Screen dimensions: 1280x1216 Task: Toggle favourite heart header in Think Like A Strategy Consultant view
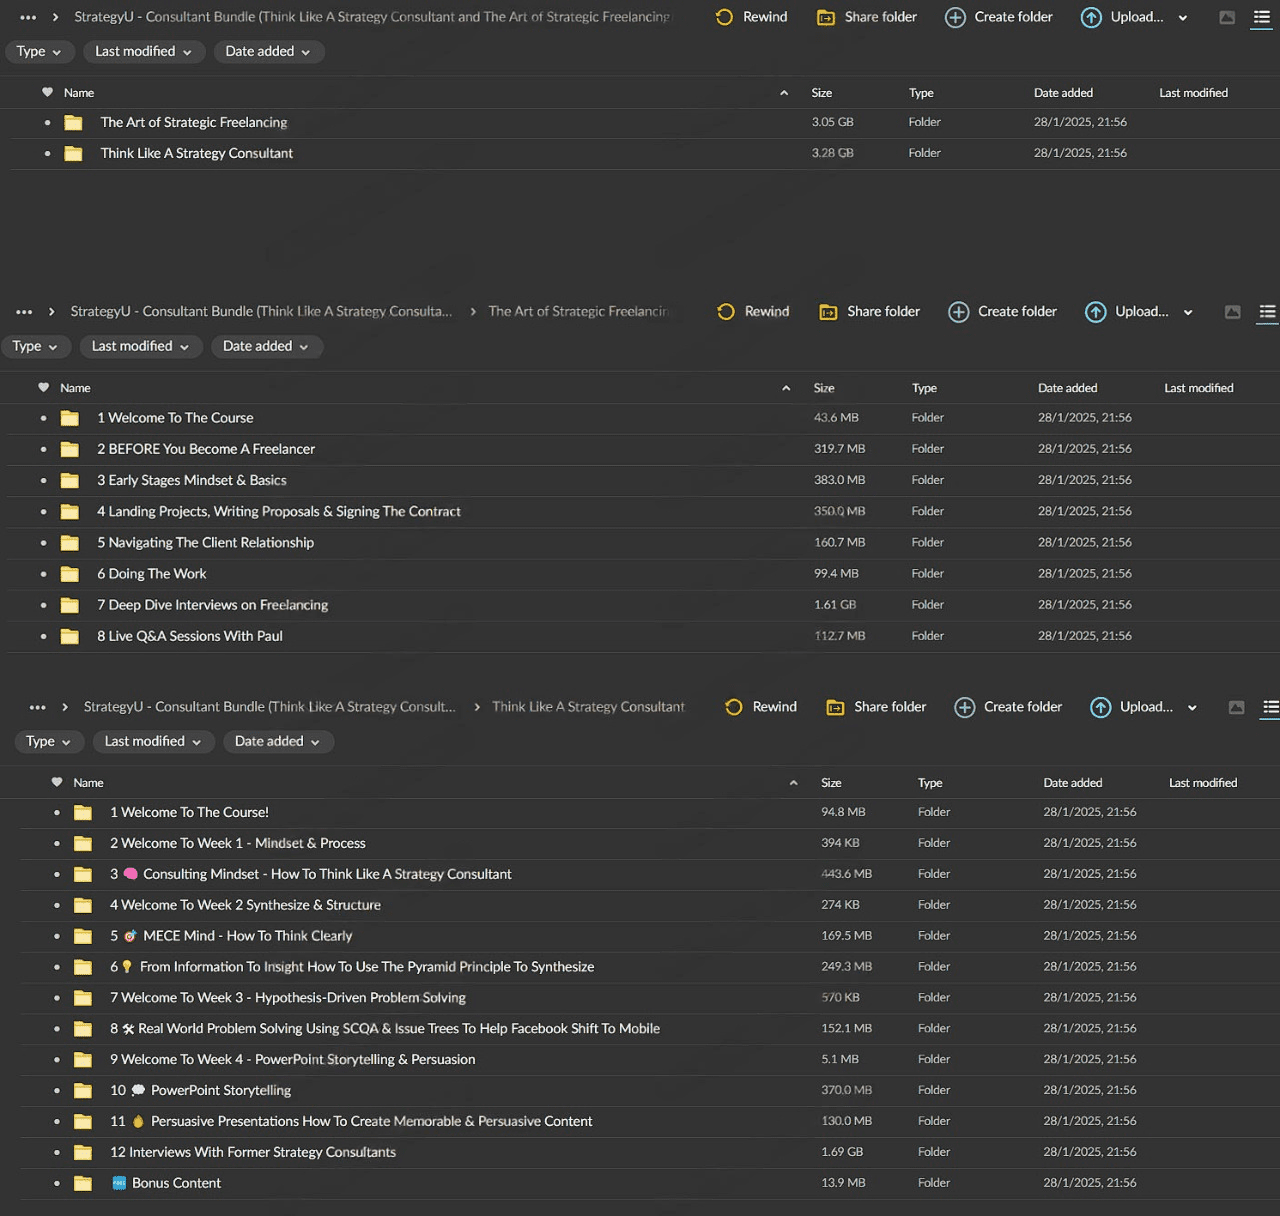[x=57, y=782]
